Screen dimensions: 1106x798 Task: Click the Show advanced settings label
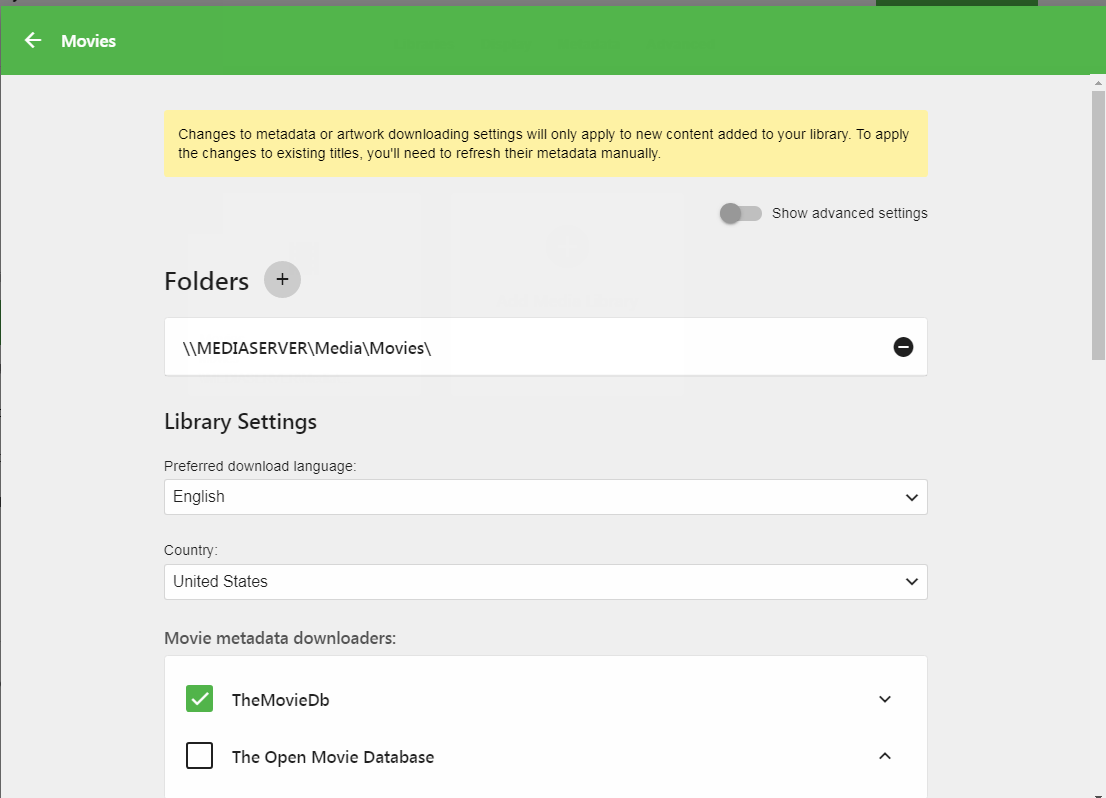849,213
